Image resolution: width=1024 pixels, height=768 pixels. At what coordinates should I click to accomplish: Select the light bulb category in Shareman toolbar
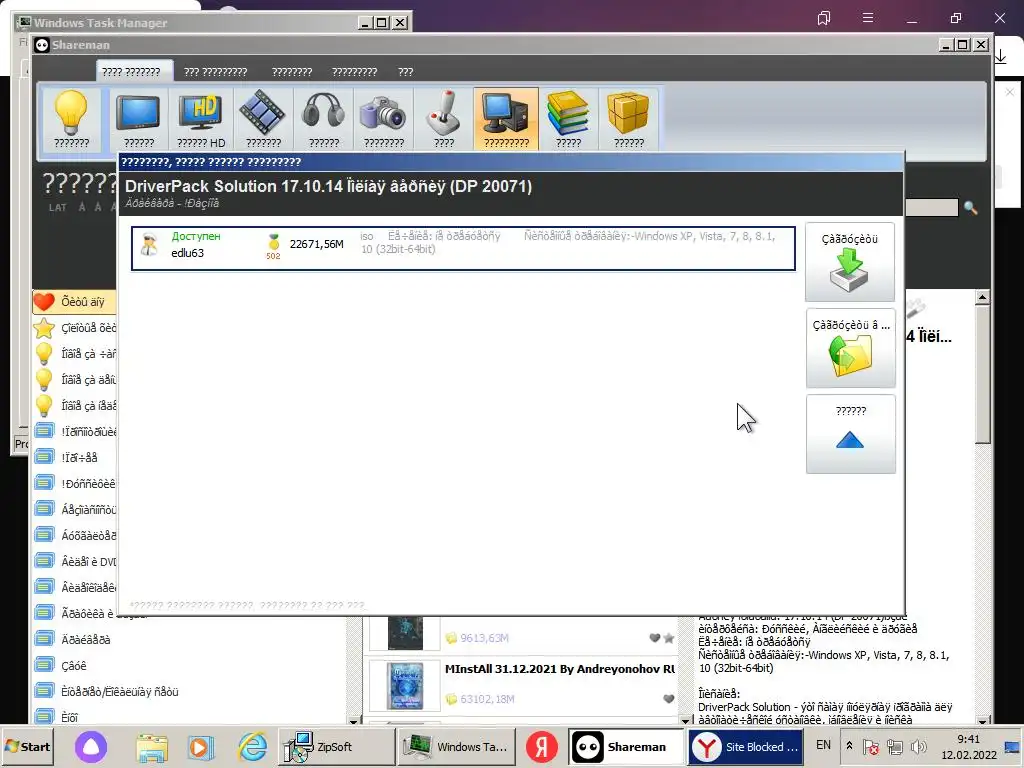[71, 119]
